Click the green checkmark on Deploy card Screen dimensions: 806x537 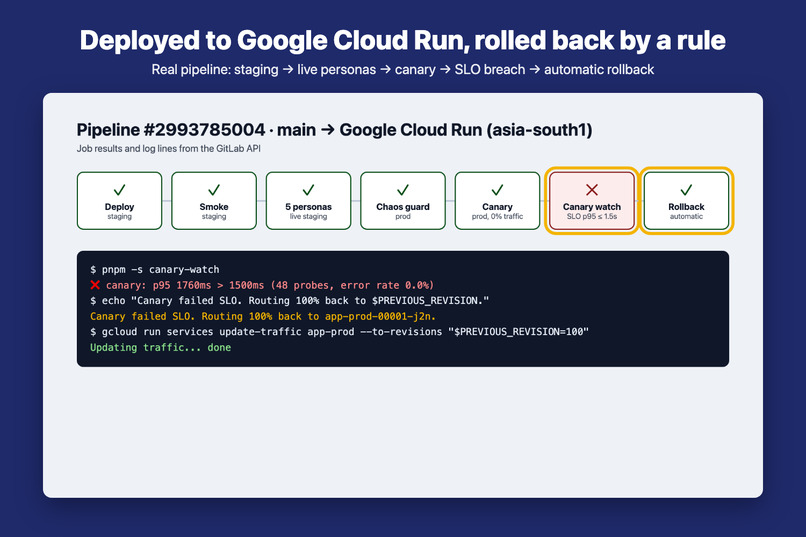pos(119,190)
